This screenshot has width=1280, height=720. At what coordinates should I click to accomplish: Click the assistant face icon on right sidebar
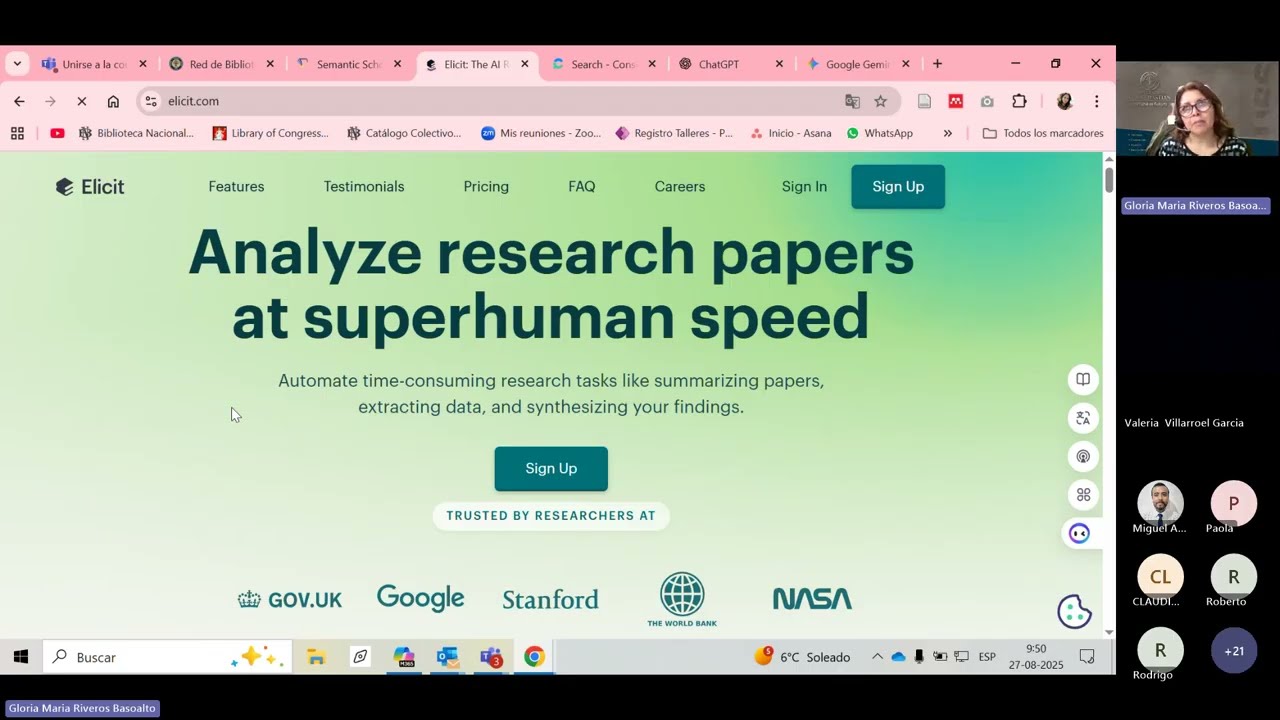(x=1079, y=533)
